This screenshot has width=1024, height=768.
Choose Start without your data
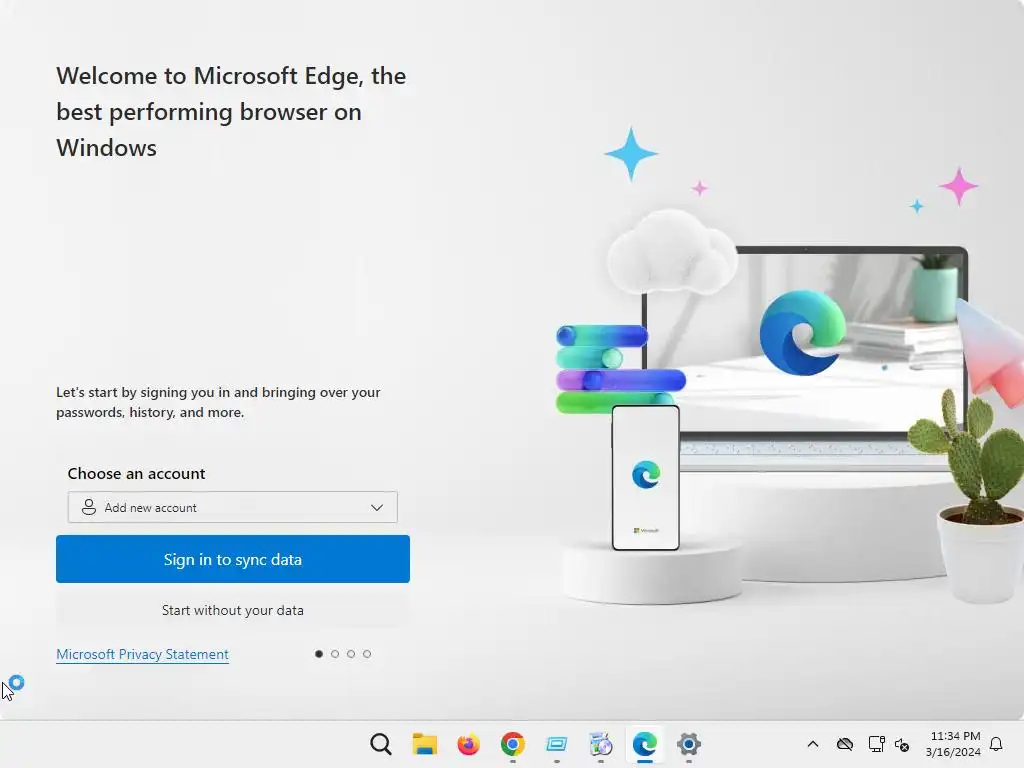point(232,610)
